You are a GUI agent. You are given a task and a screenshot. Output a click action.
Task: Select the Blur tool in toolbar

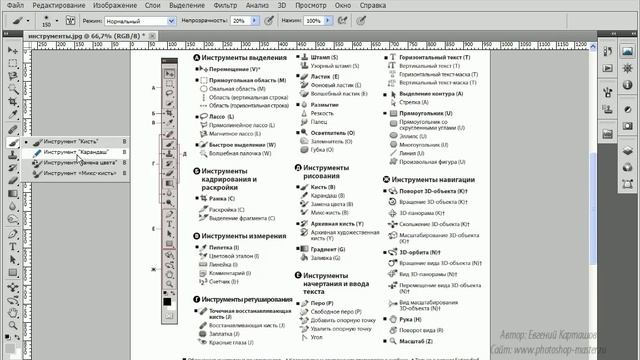coord(13,206)
